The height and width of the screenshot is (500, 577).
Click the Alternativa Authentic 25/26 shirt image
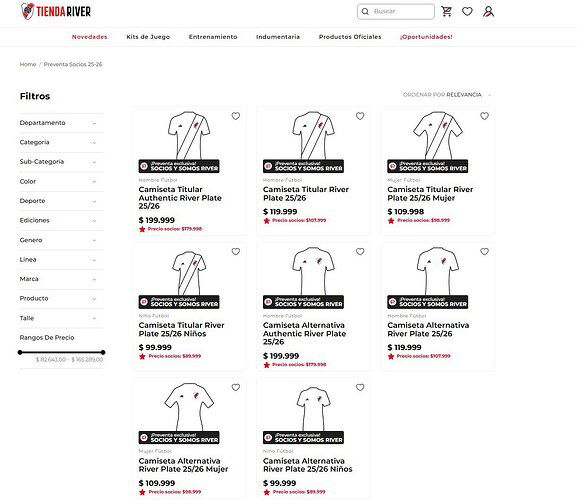[x=313, y=271]
